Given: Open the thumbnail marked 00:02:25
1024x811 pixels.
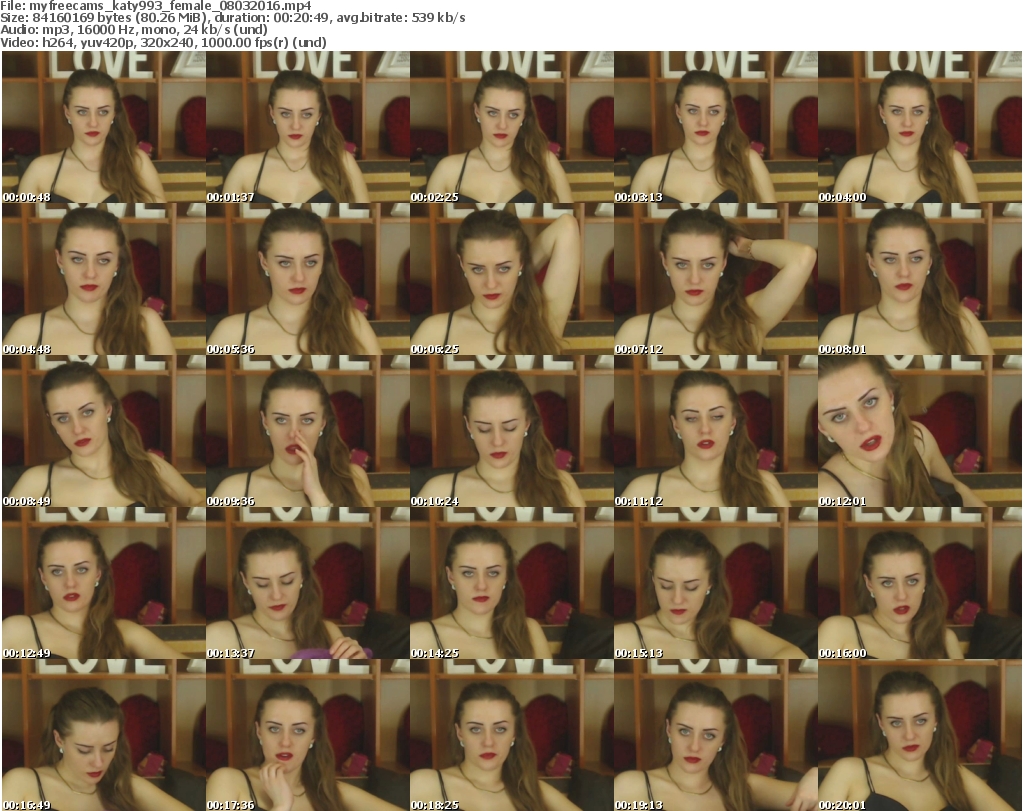Looking at the screenshot, I should pyautogui.click(x=511, y=127).
